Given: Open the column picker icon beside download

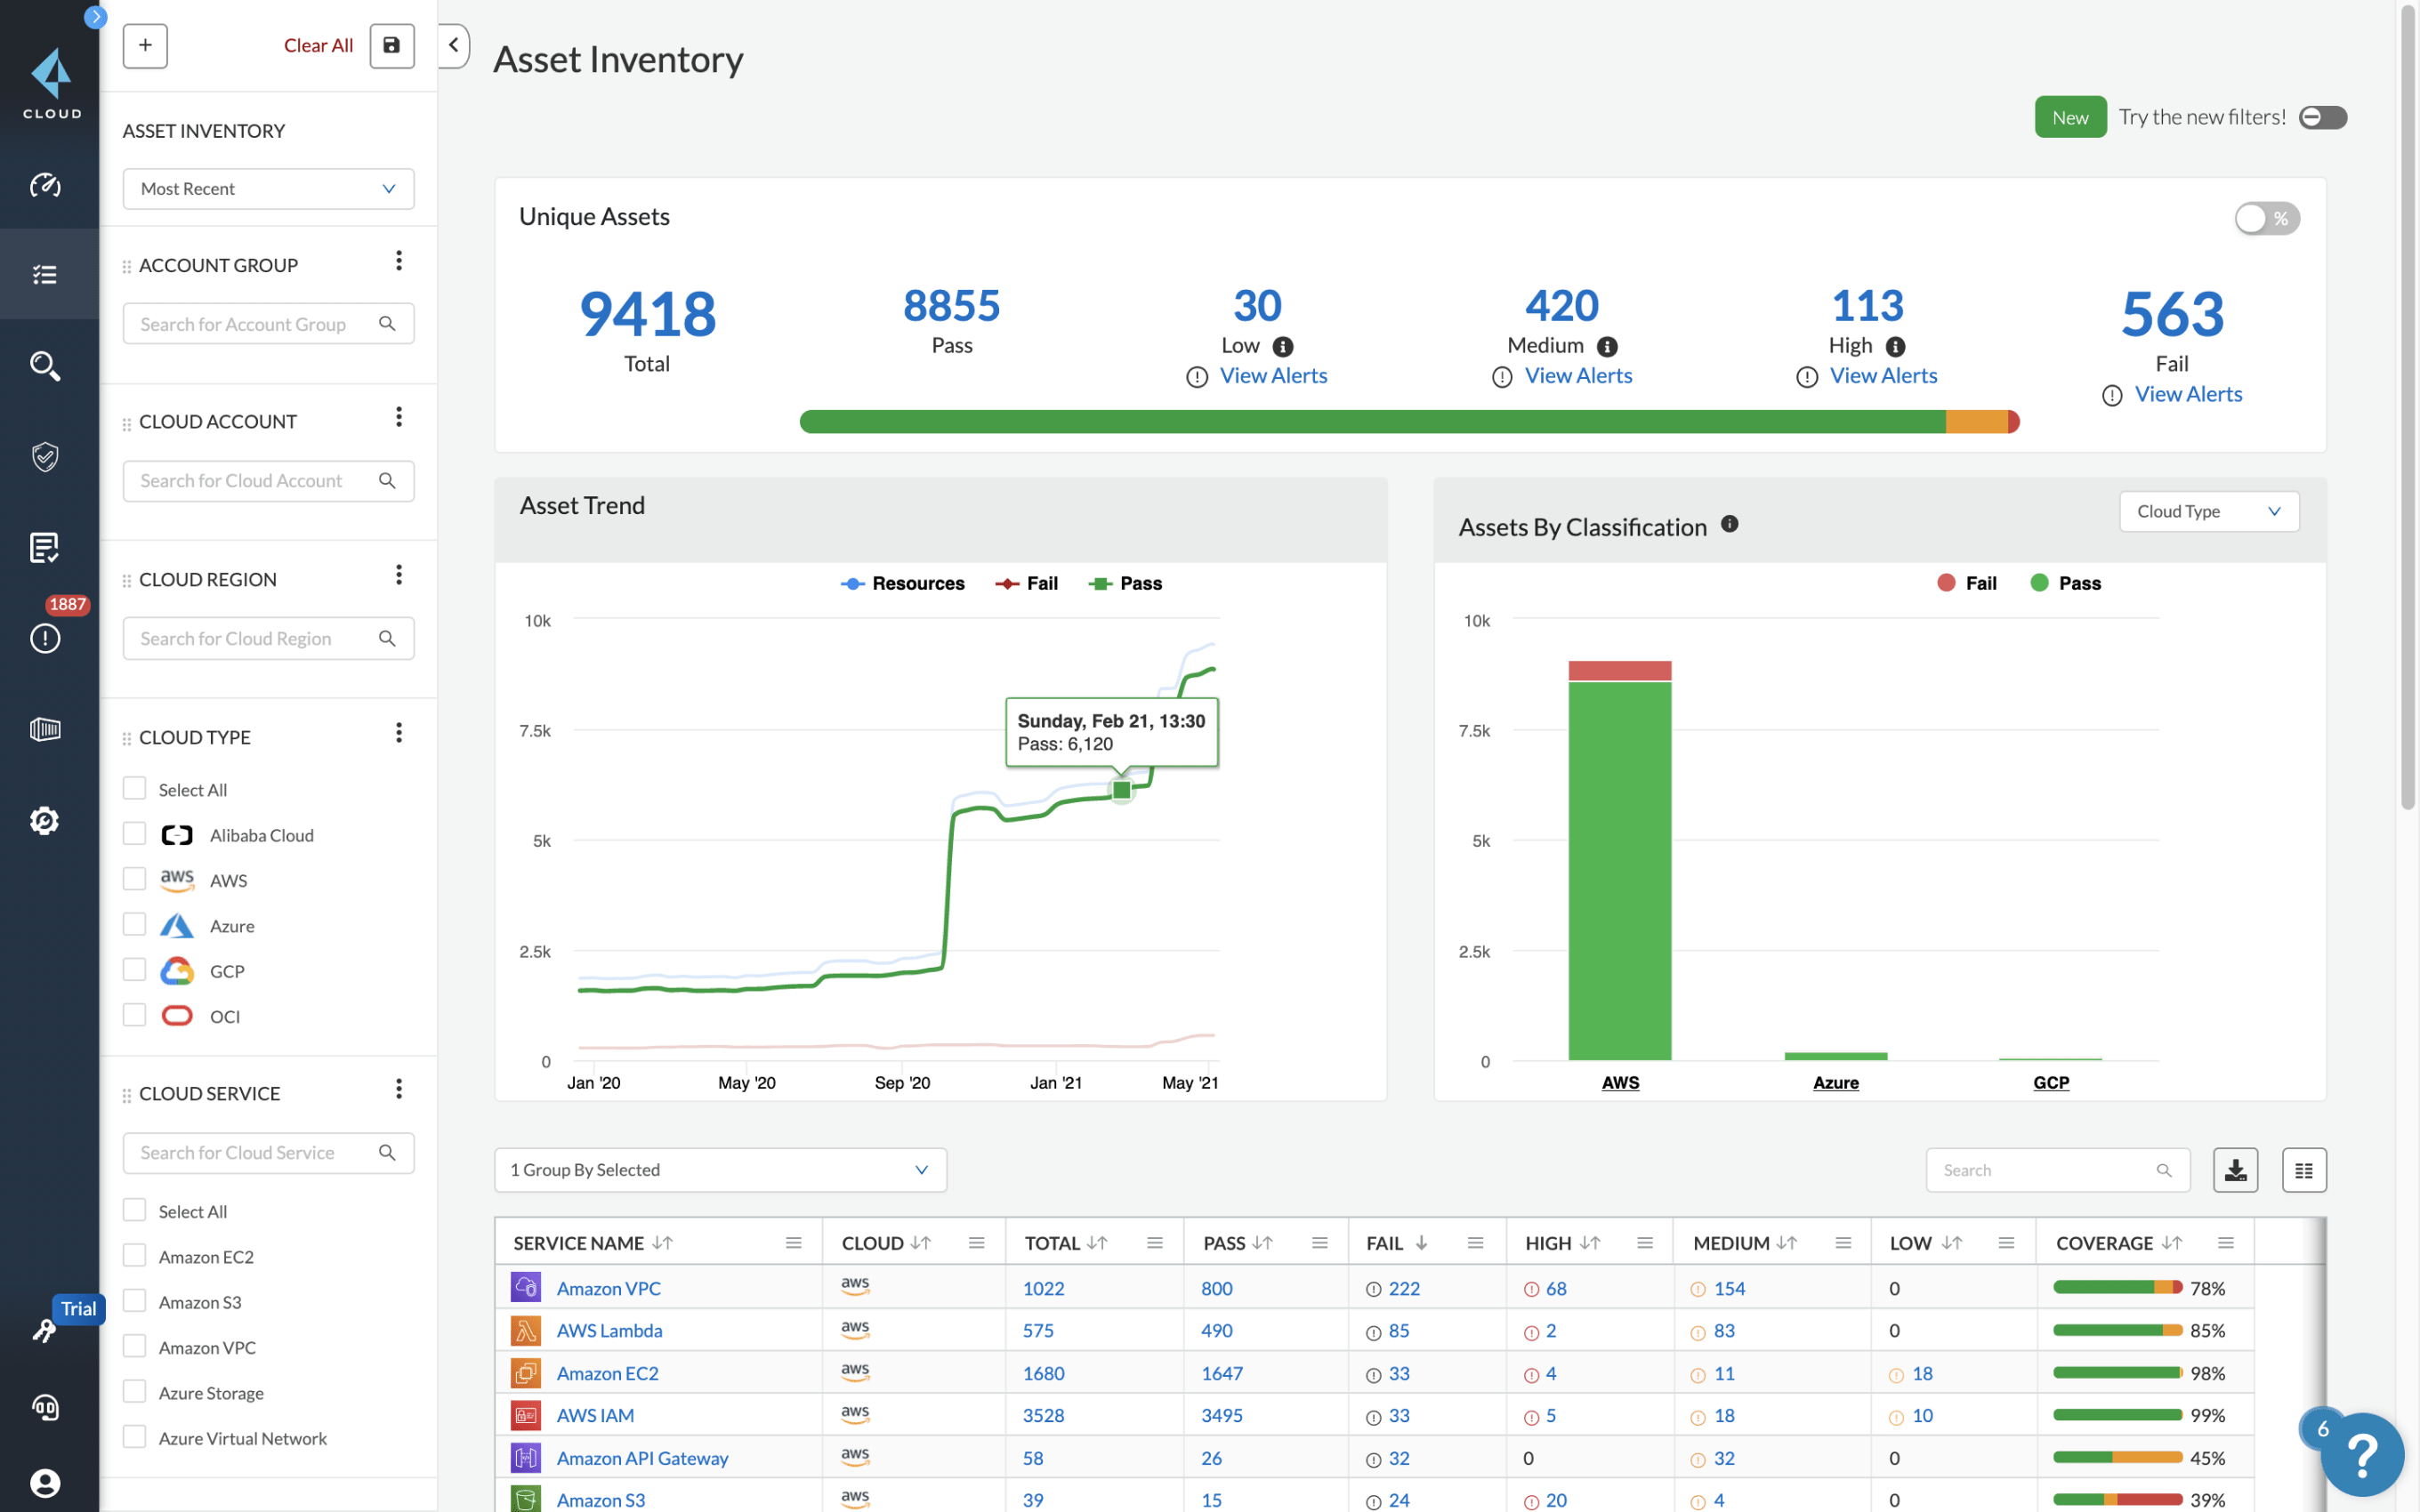Looking at the screenshot, I should 2303,1170.
